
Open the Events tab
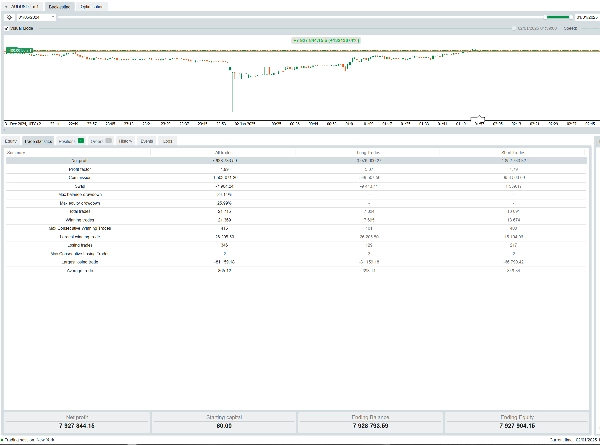tap(146, 141)
